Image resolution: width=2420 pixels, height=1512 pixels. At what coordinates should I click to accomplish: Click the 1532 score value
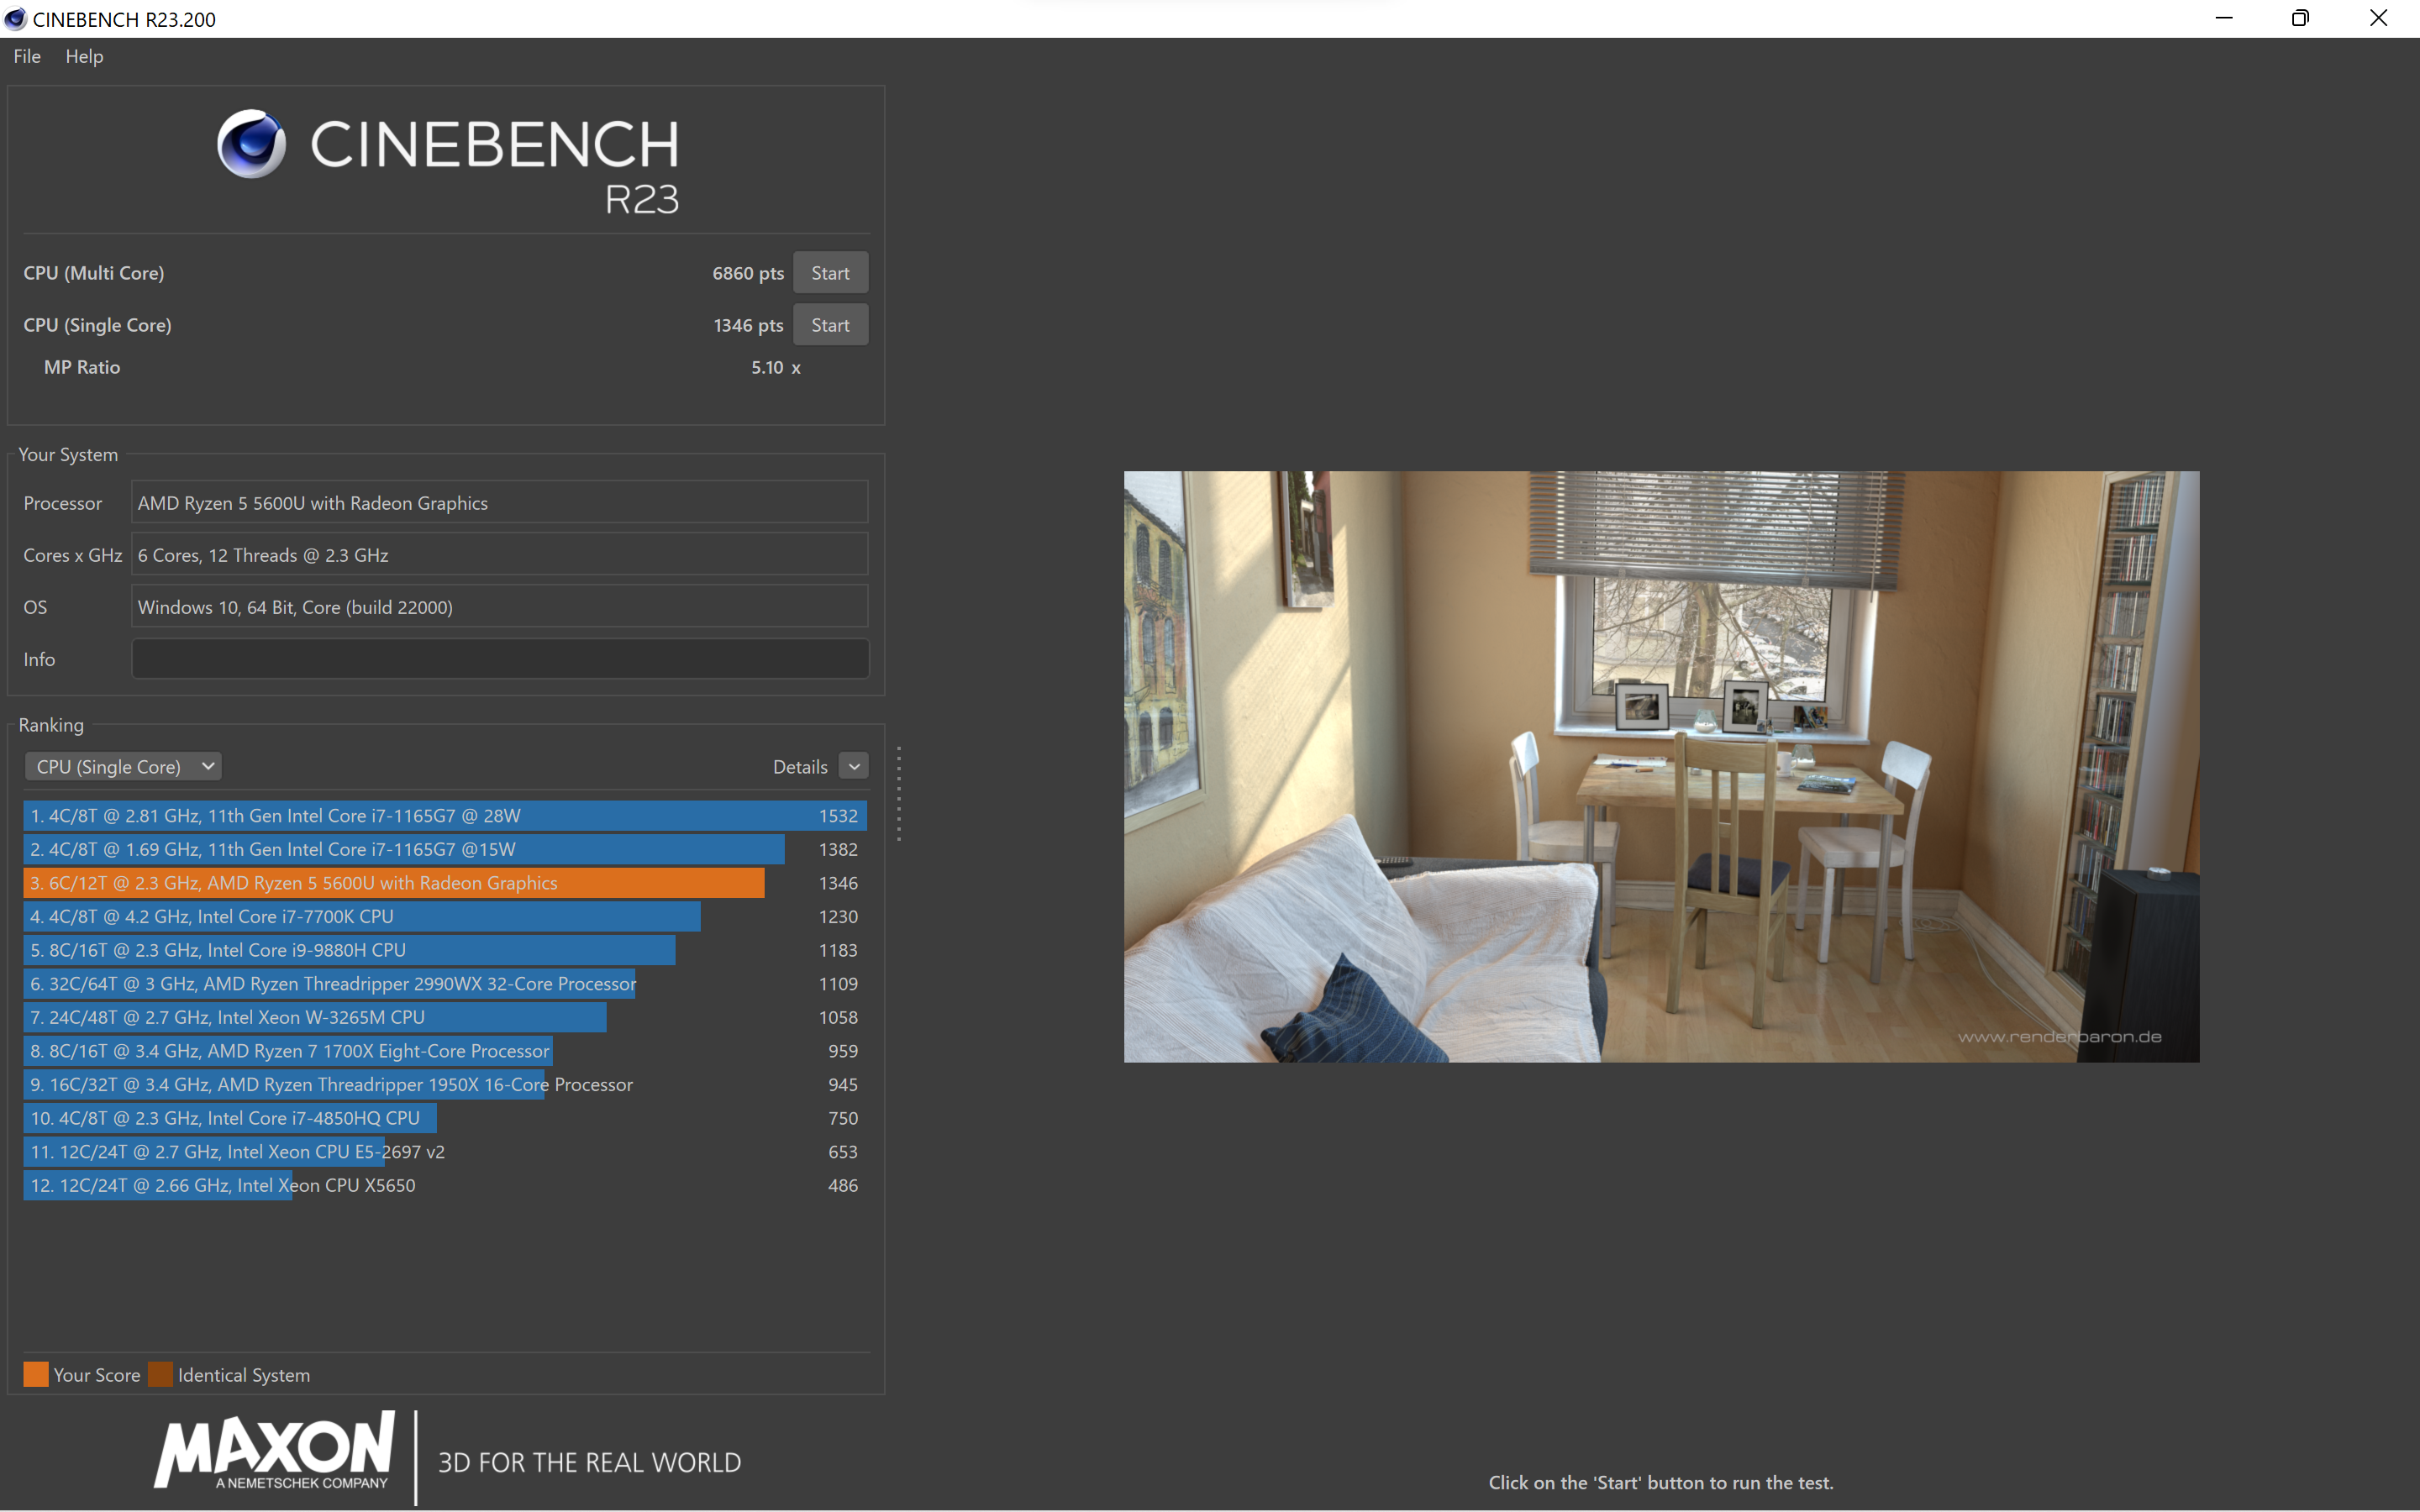point(838,816)
